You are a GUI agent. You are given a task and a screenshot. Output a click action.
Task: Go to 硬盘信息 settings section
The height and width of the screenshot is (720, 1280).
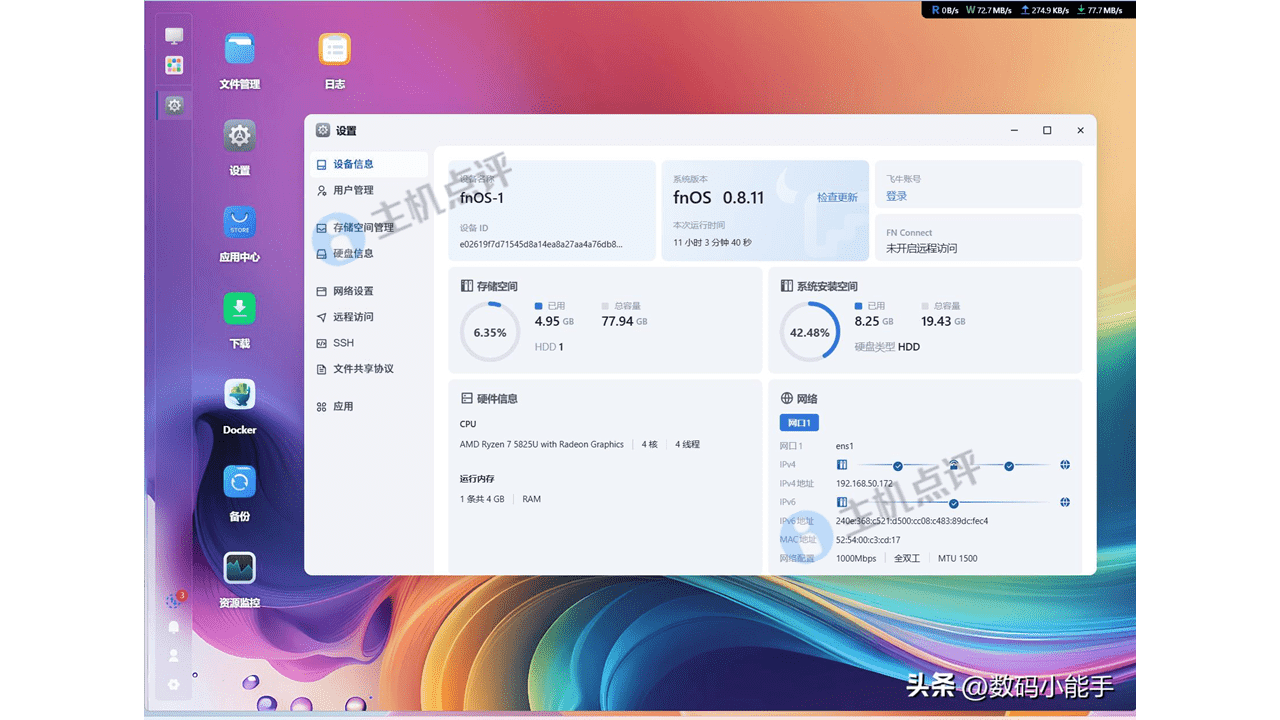click(353, 254)
